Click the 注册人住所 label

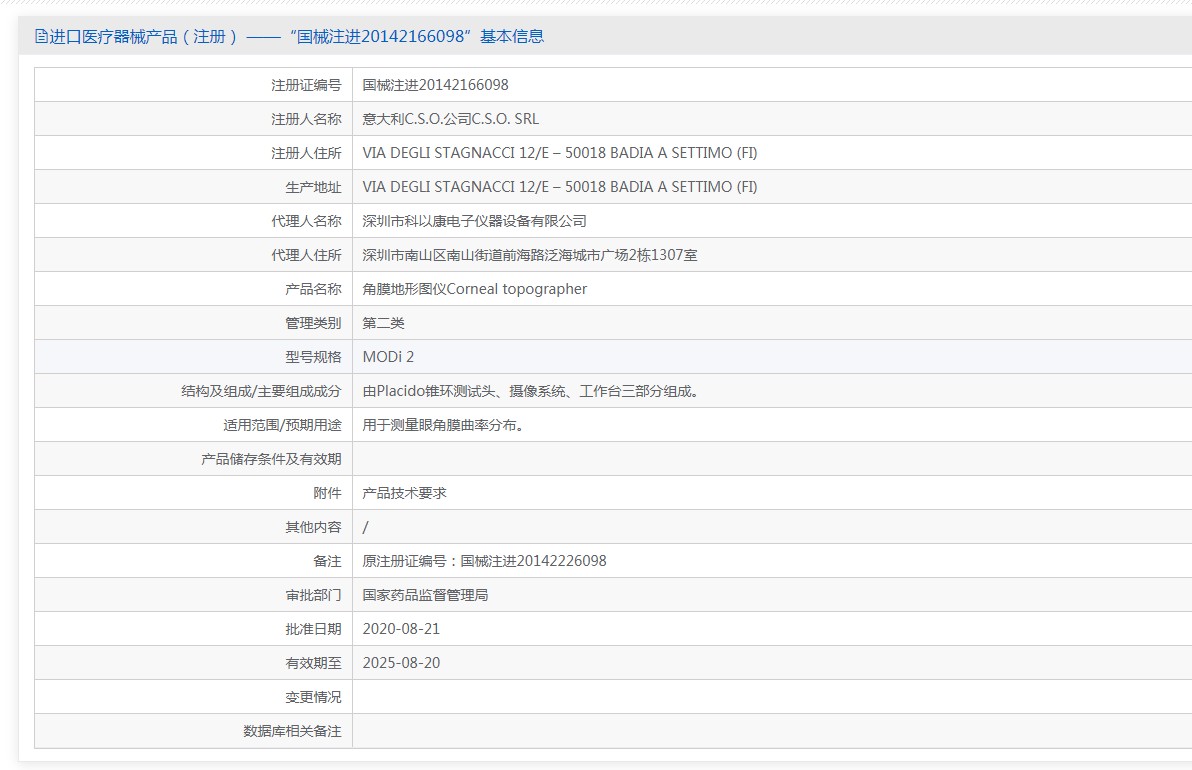(x=306, y=154)
